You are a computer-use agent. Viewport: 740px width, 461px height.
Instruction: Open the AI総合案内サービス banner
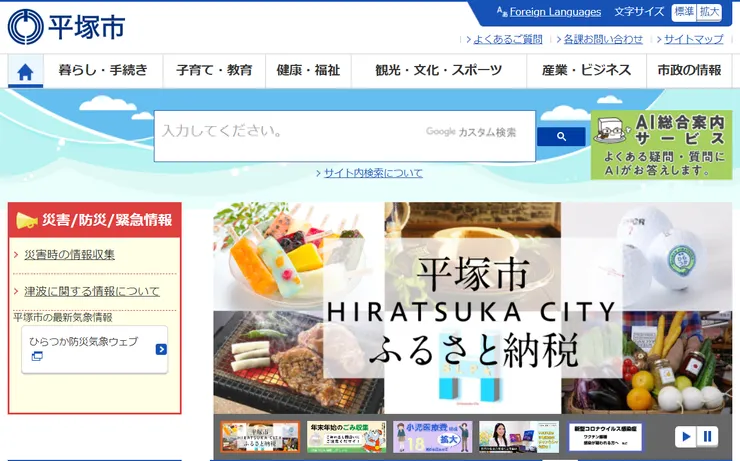pos(661,145)
